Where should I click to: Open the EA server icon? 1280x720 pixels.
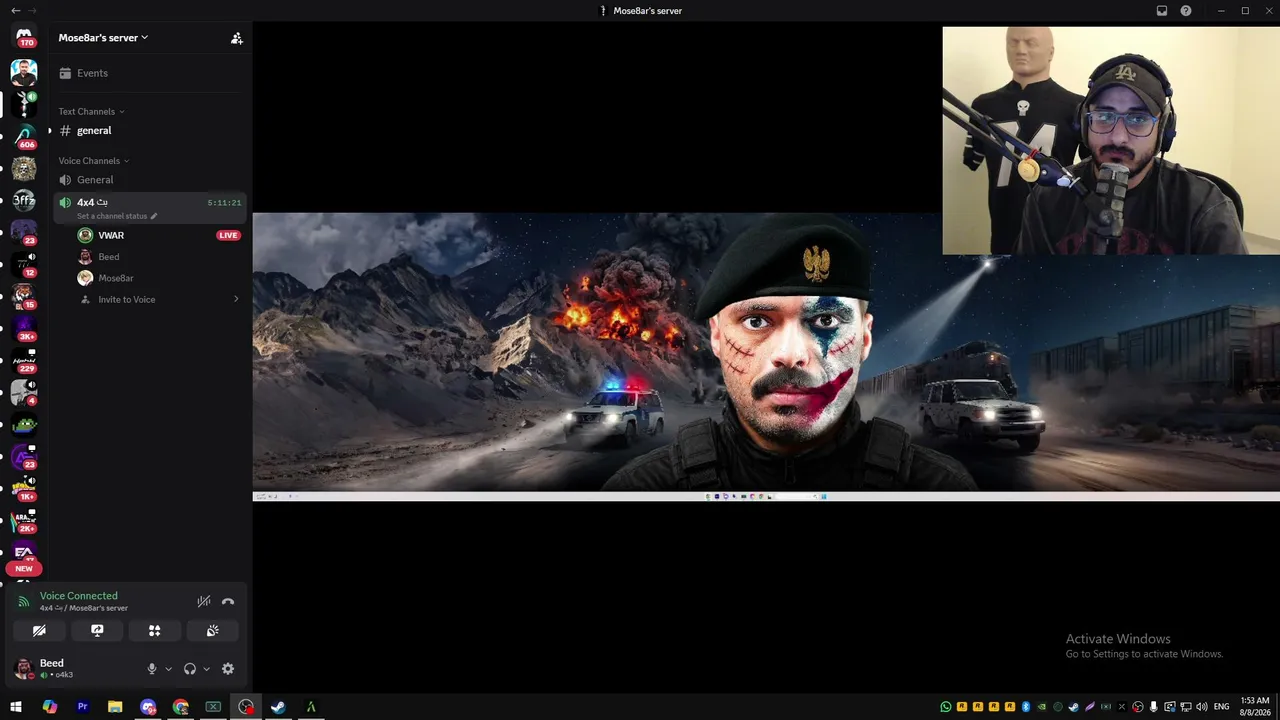(24, 553)
